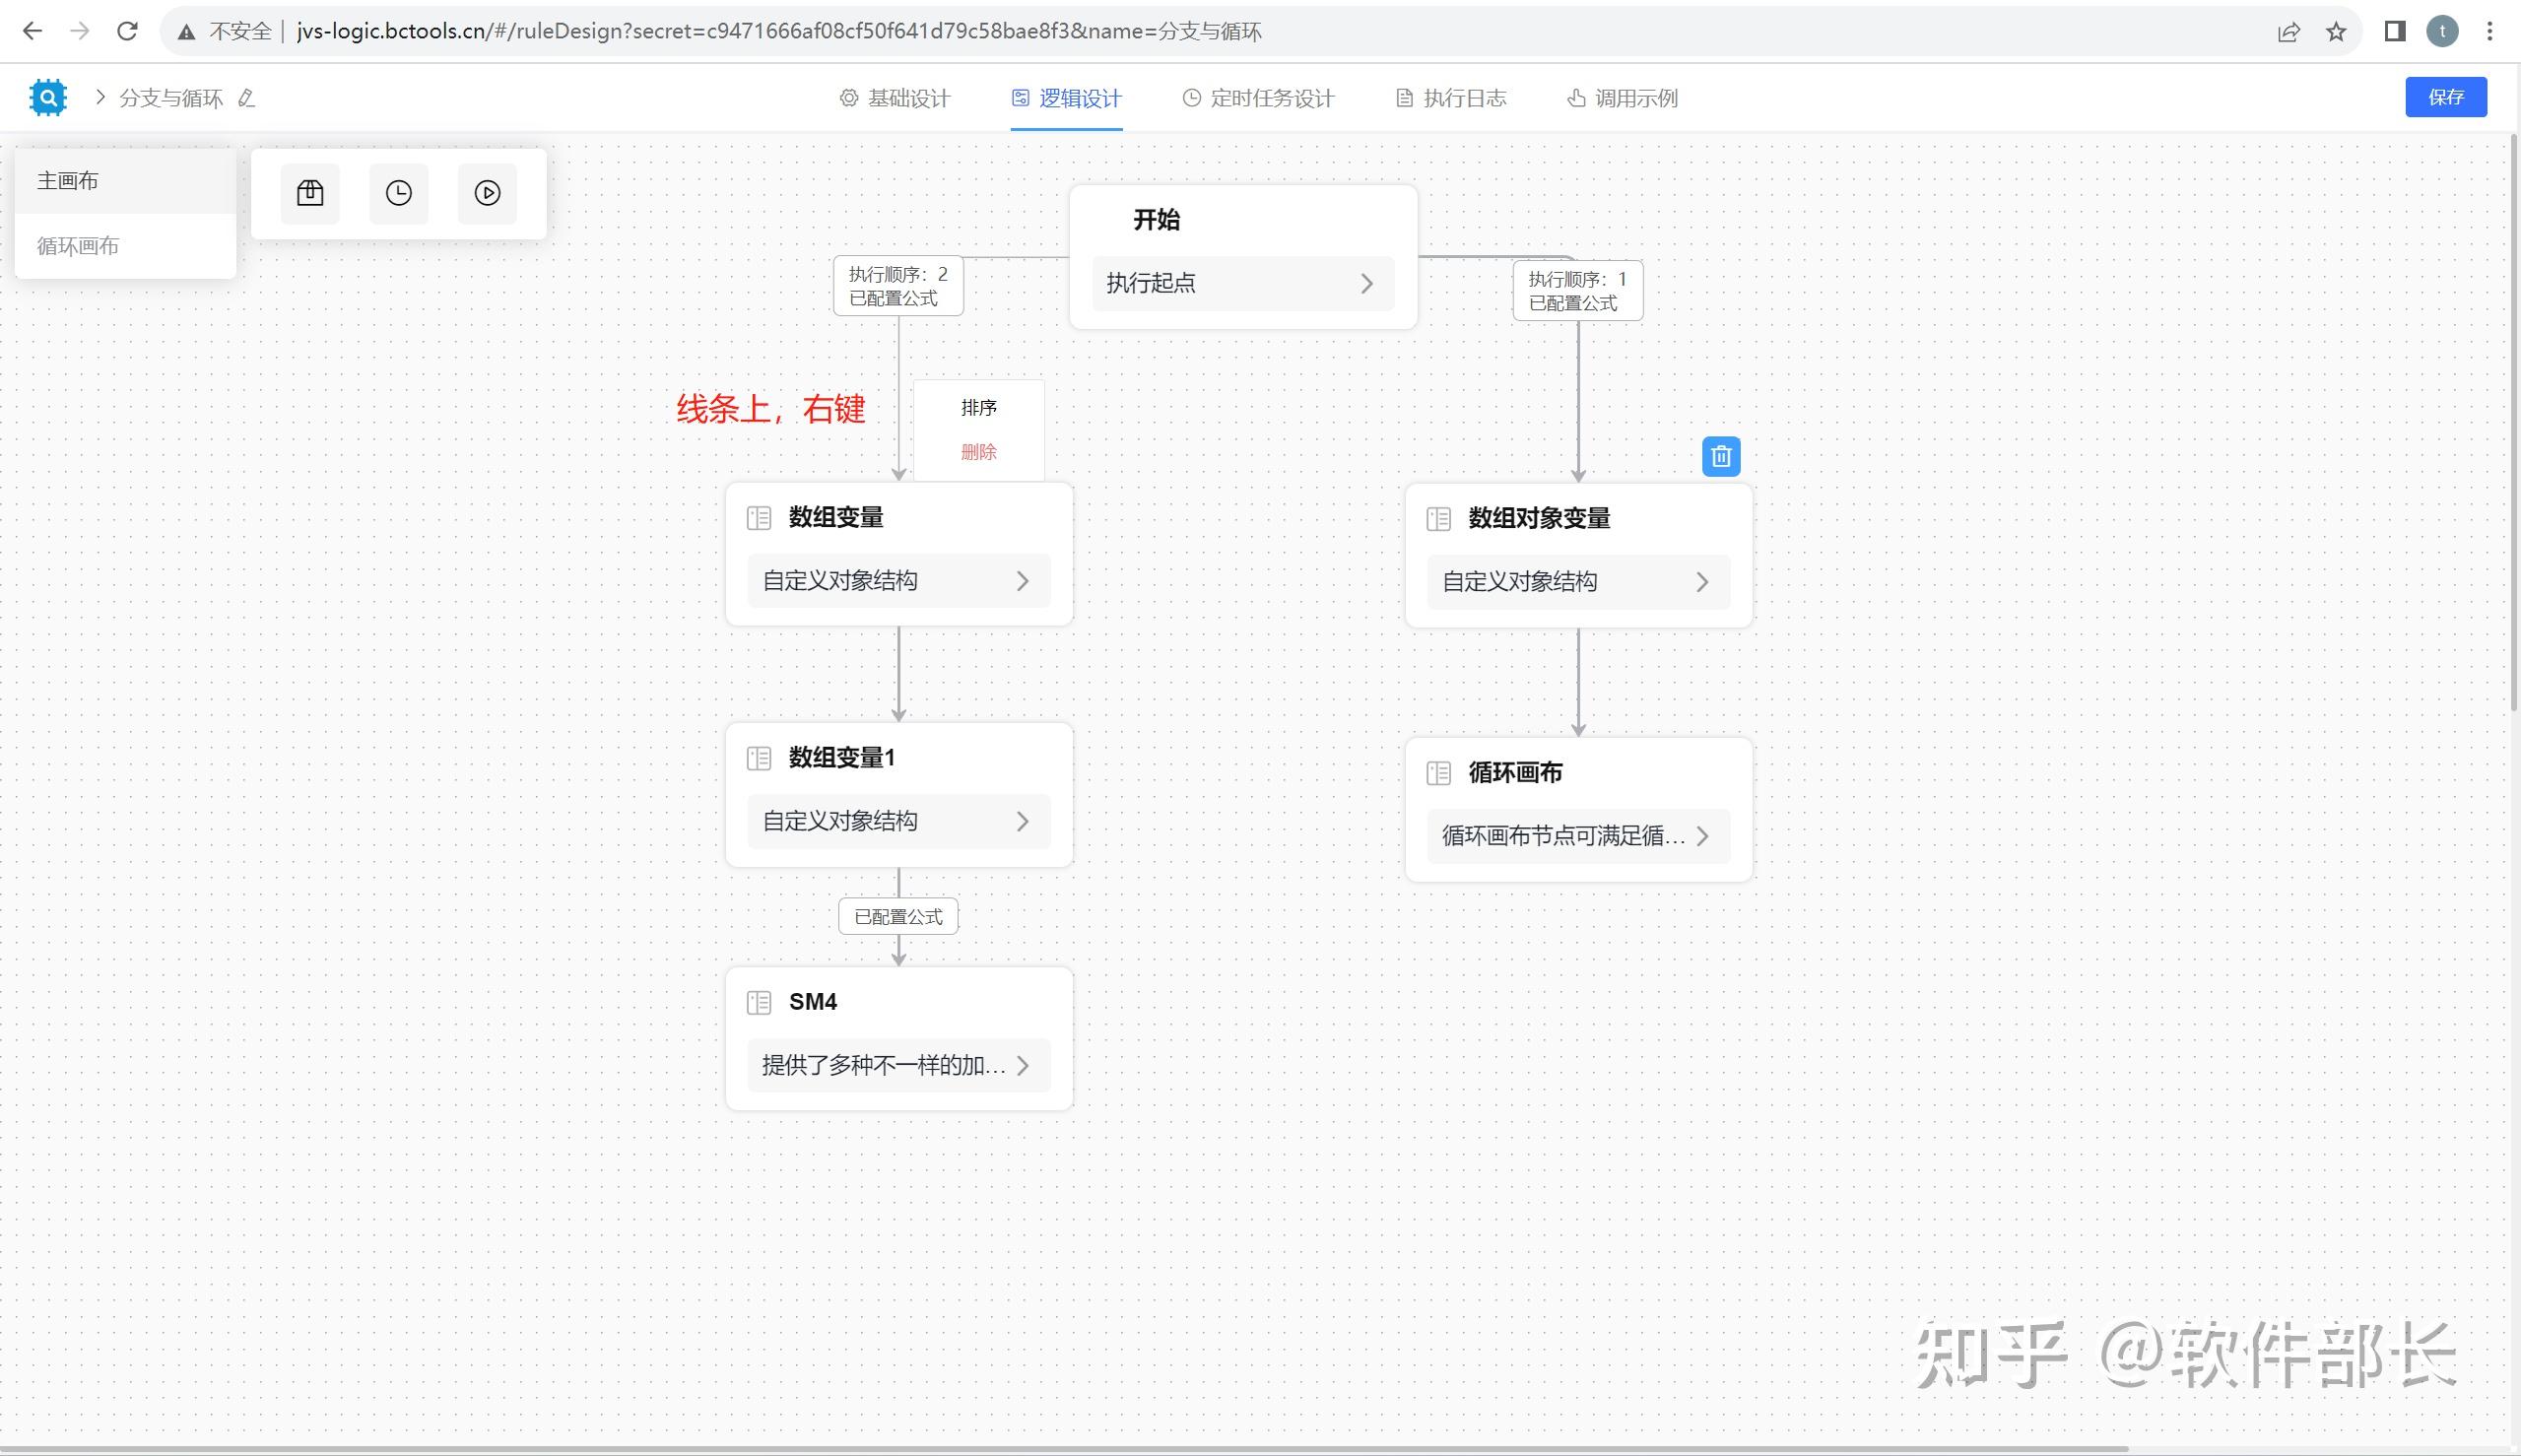Image resolution: width=2521 pixels, height=1456 pixels.
Task: Choose 排序 in the context menu
Action: point(978,407)
